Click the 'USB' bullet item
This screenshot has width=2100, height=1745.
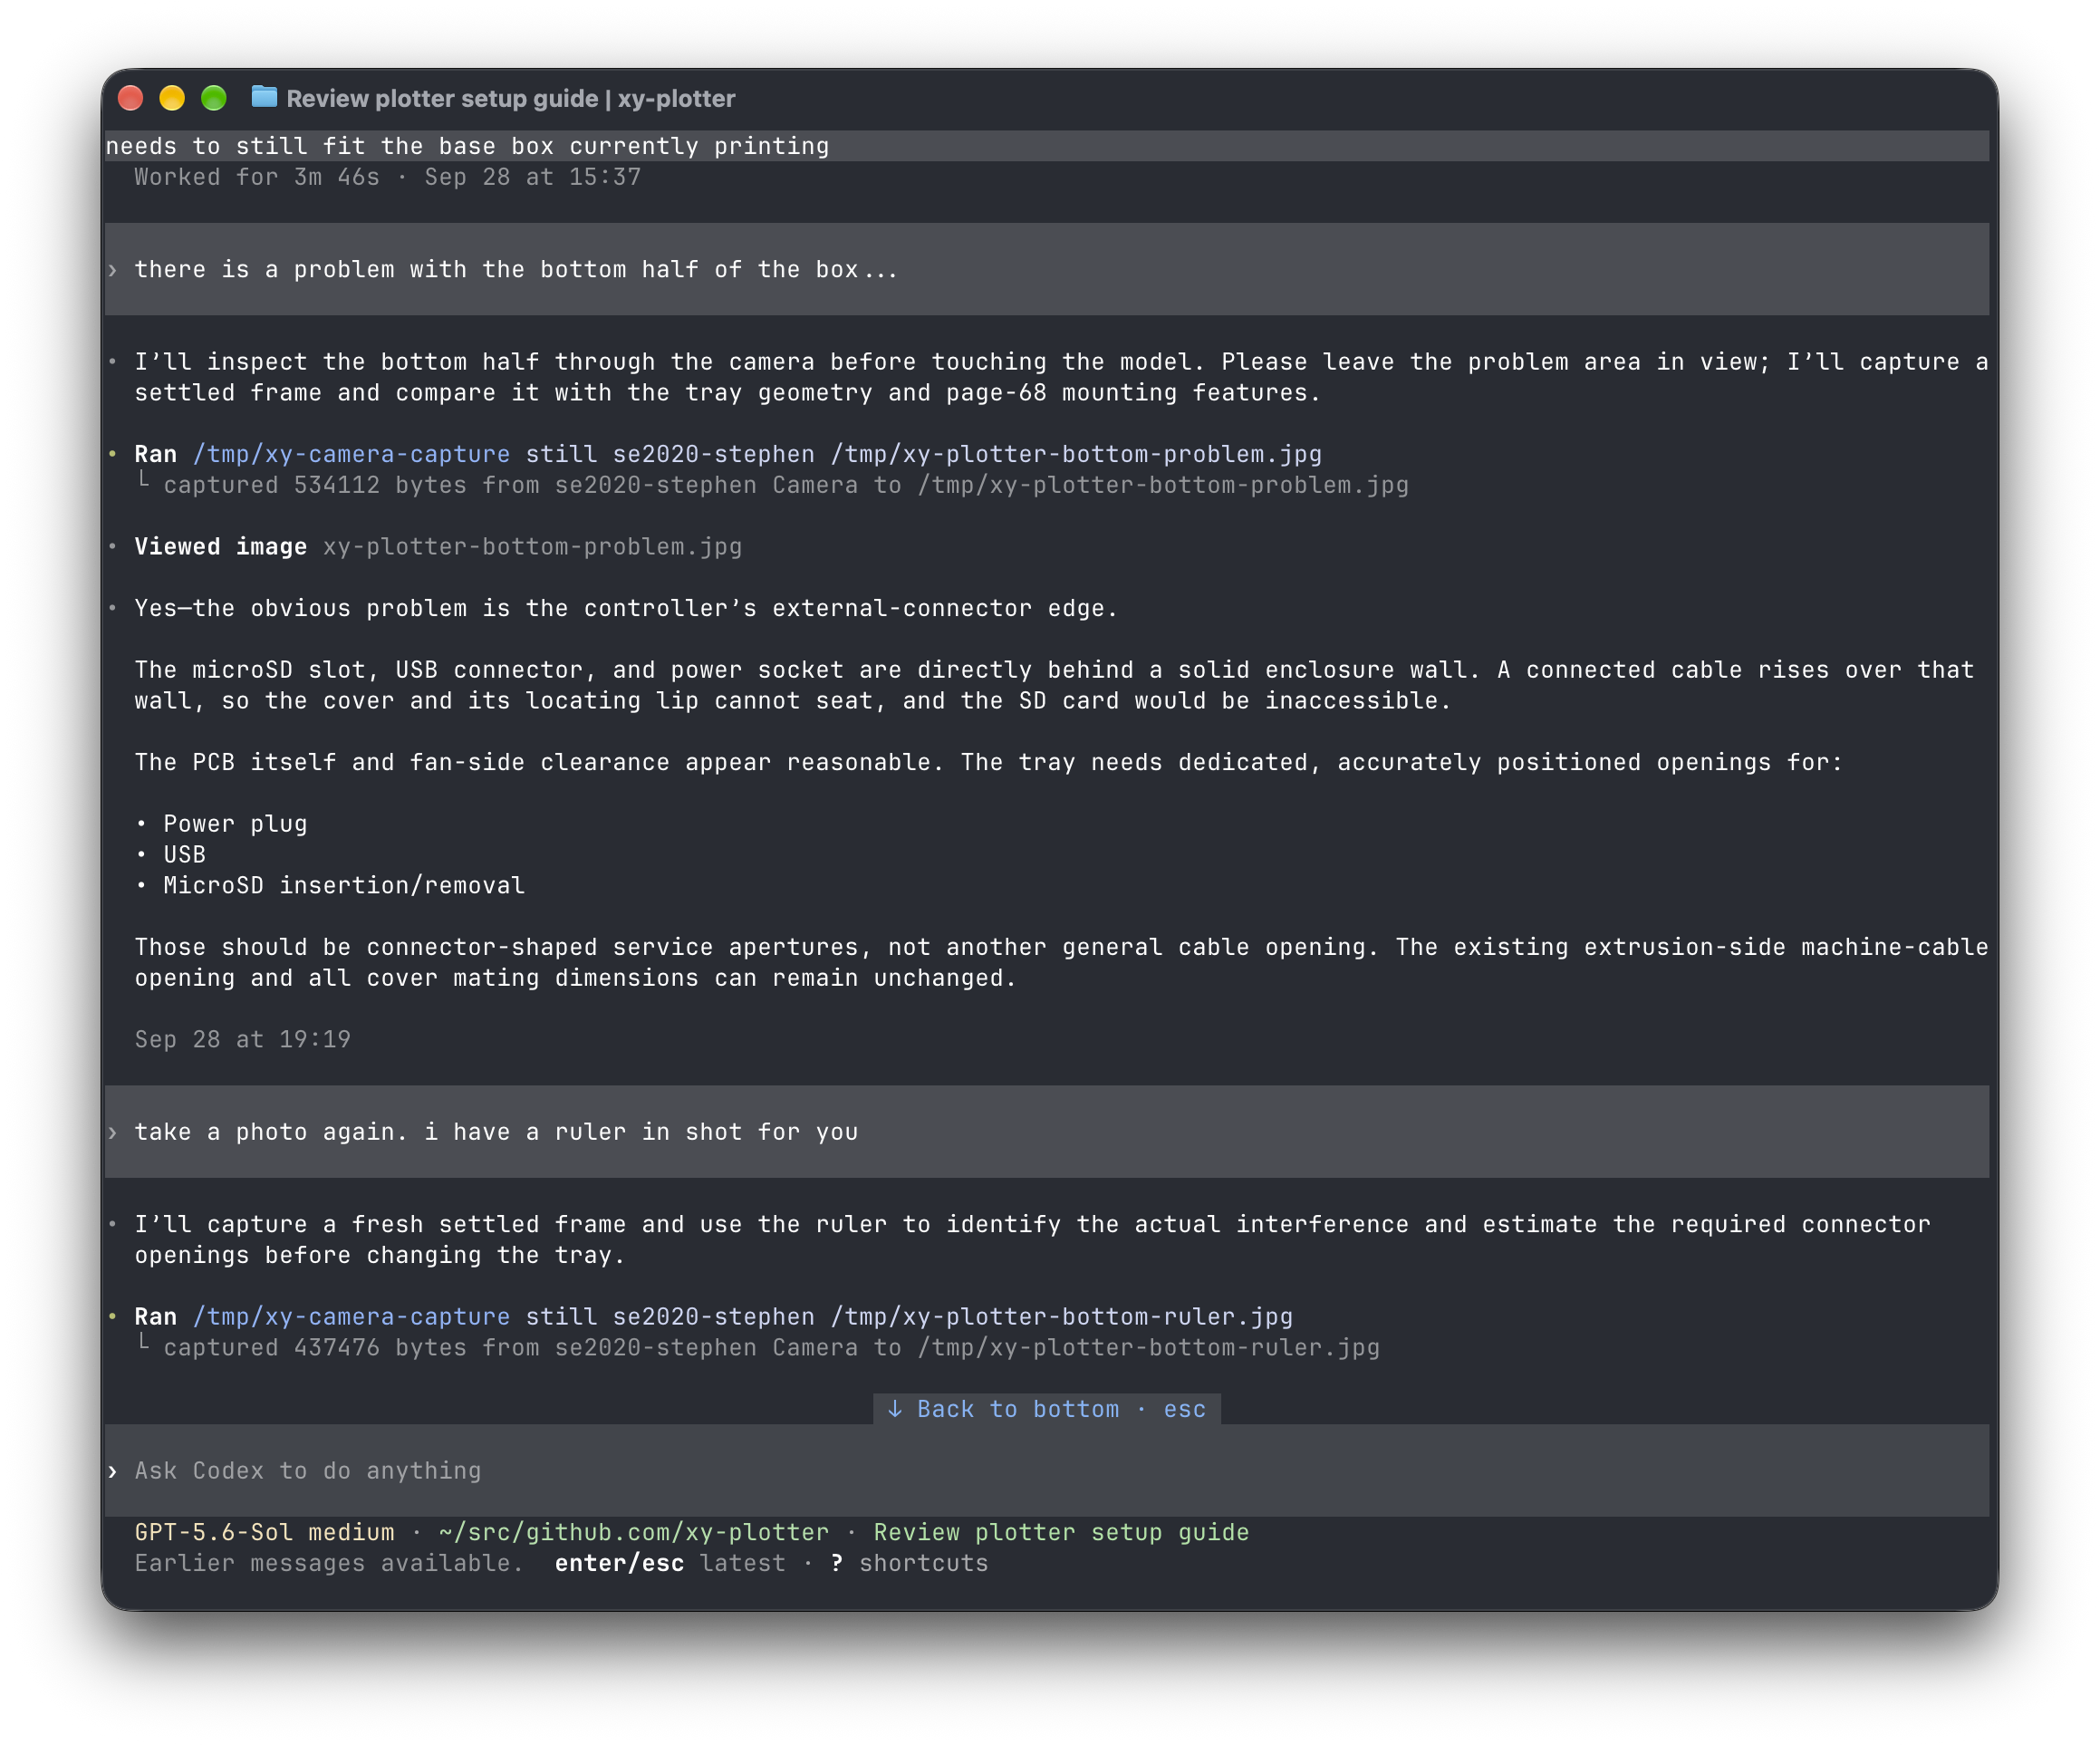coord(184,855)
